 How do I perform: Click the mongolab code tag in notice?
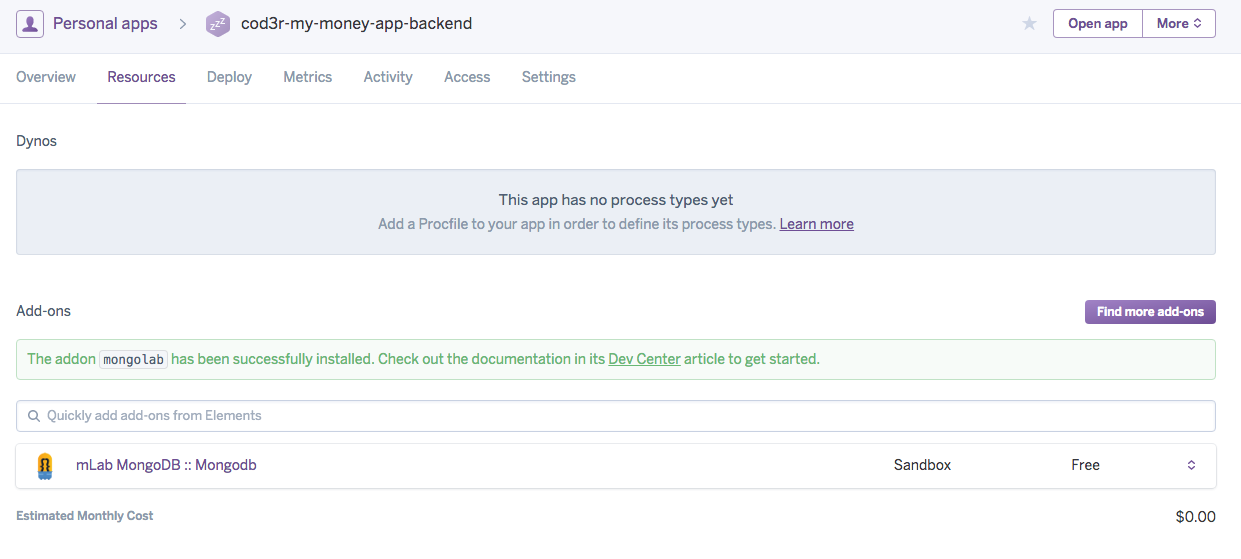pyautogui.click(x=134, y=359)
